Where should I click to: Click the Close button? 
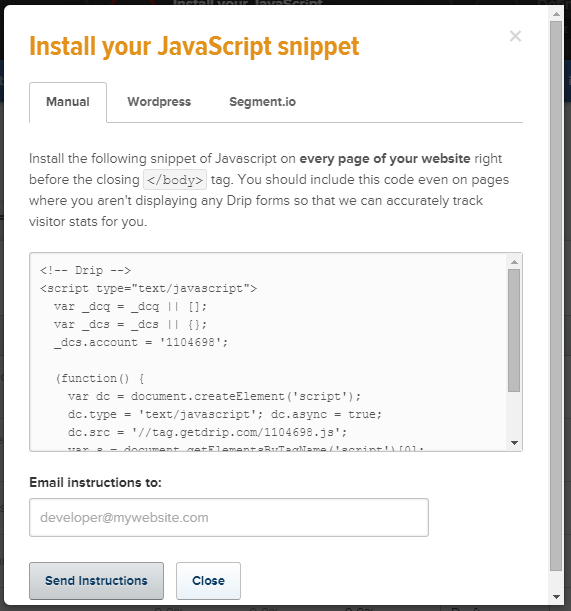point(208,581)
